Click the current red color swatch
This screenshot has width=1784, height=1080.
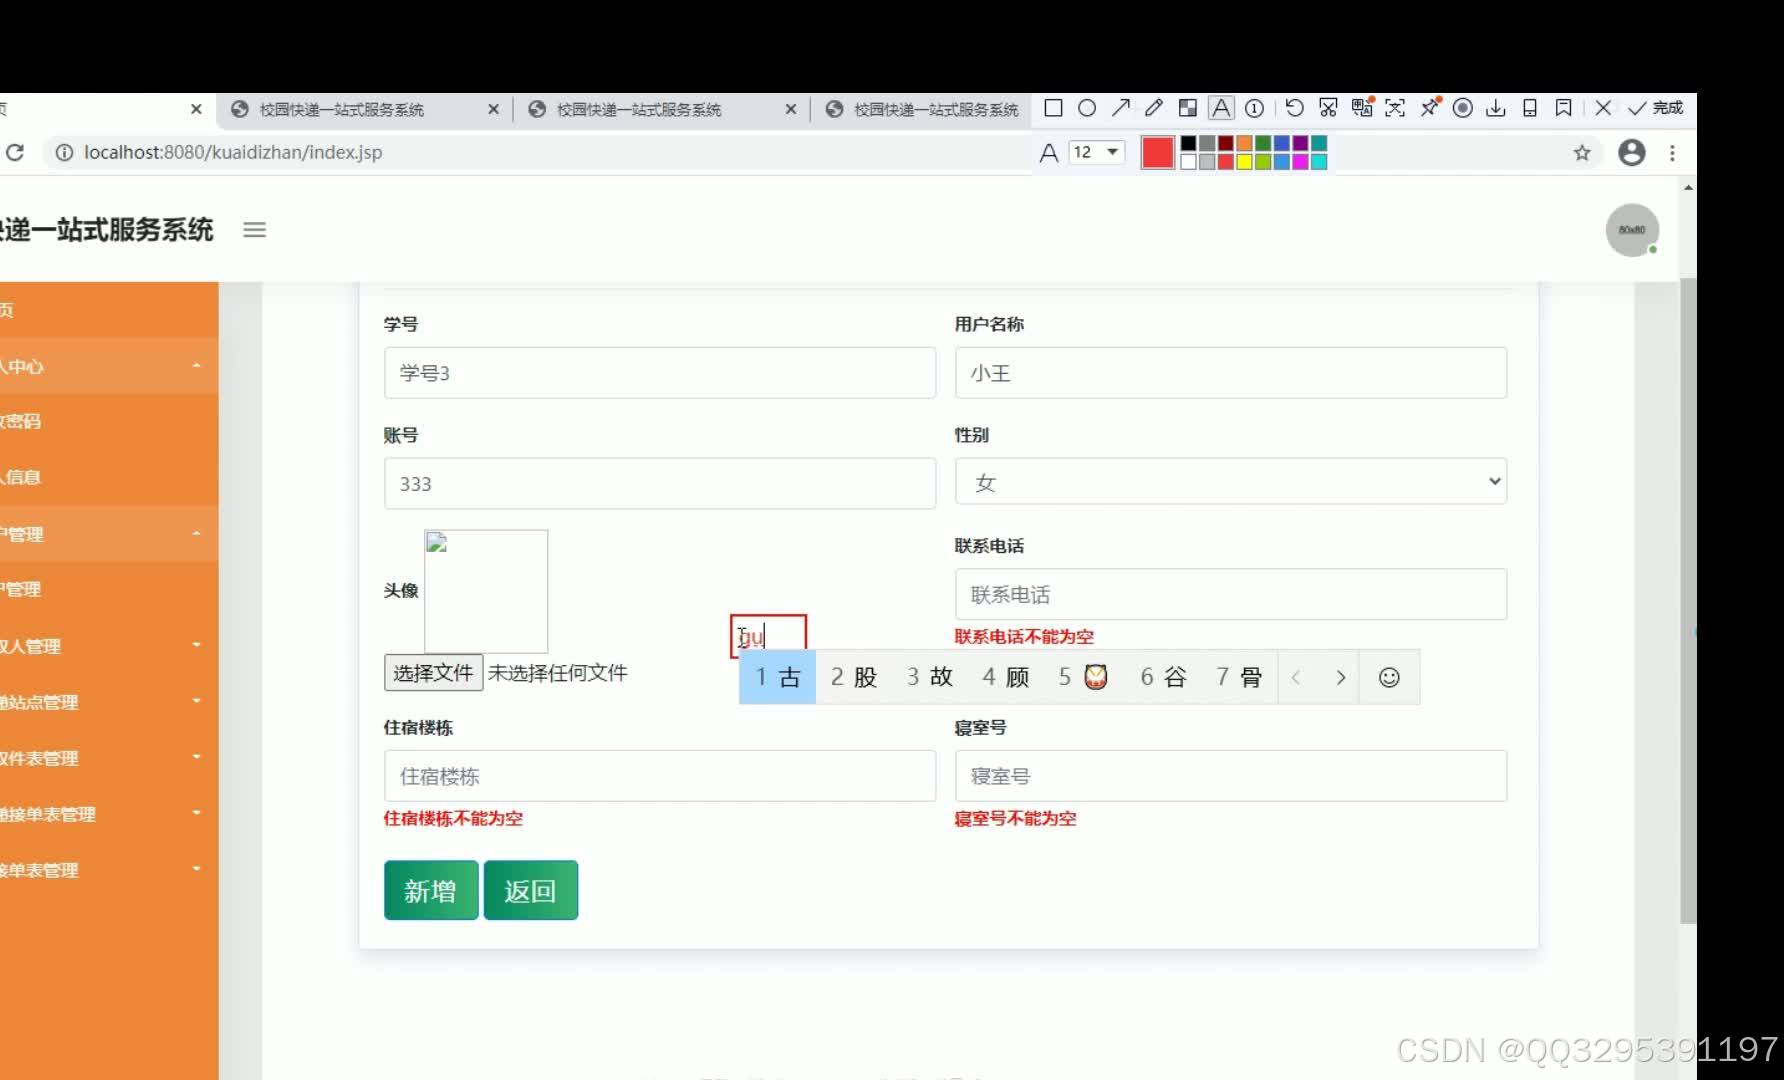1157,153
